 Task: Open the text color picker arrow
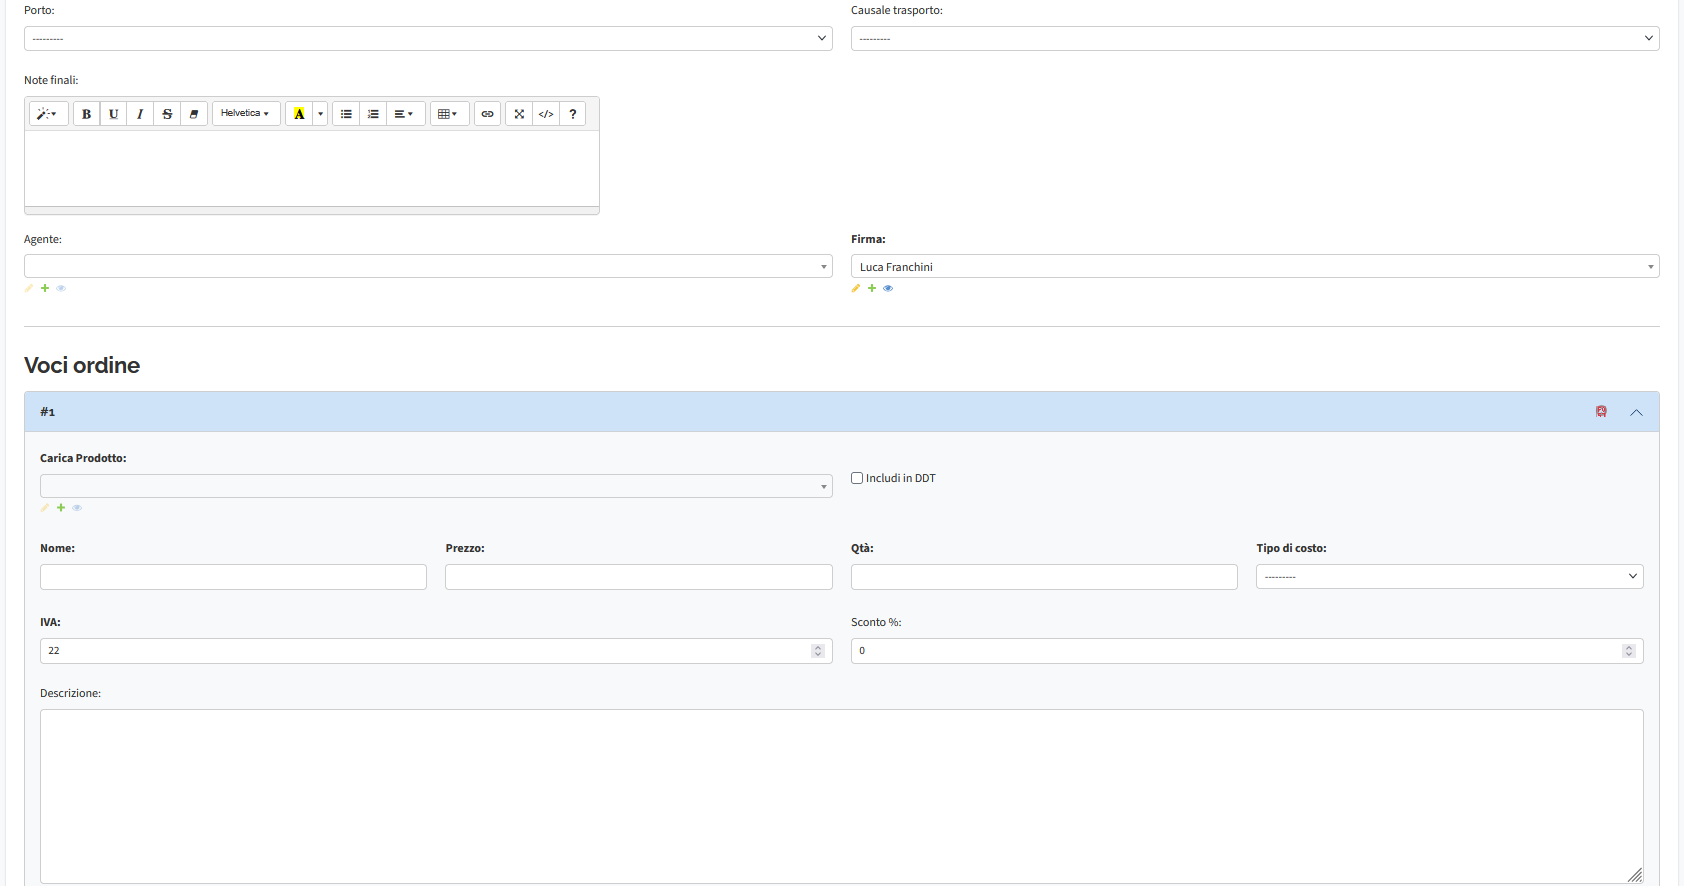tap(320, 114)
